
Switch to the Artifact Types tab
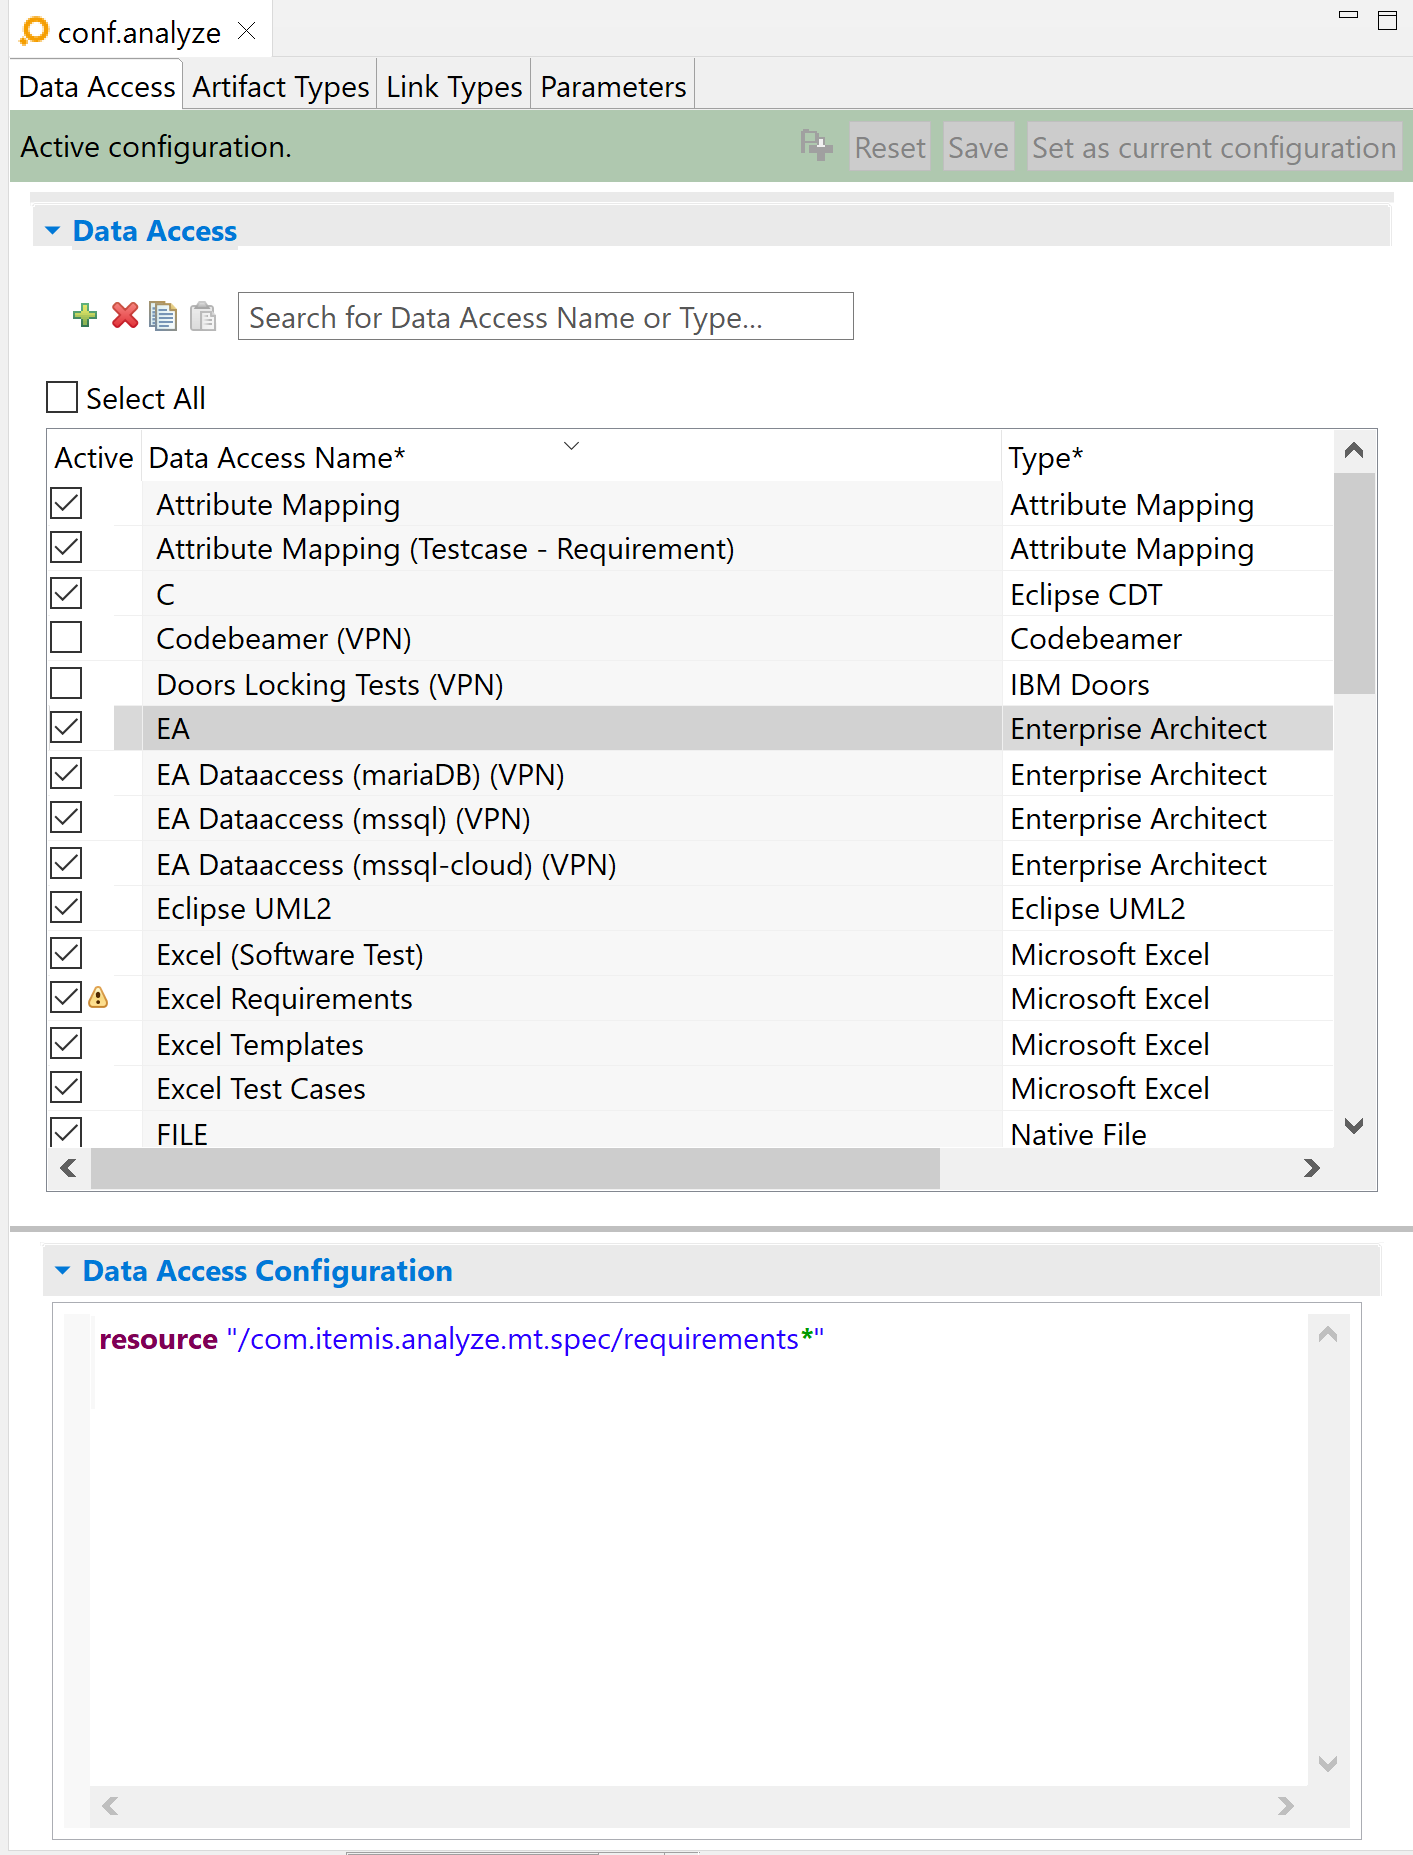[x=281, y=87]
